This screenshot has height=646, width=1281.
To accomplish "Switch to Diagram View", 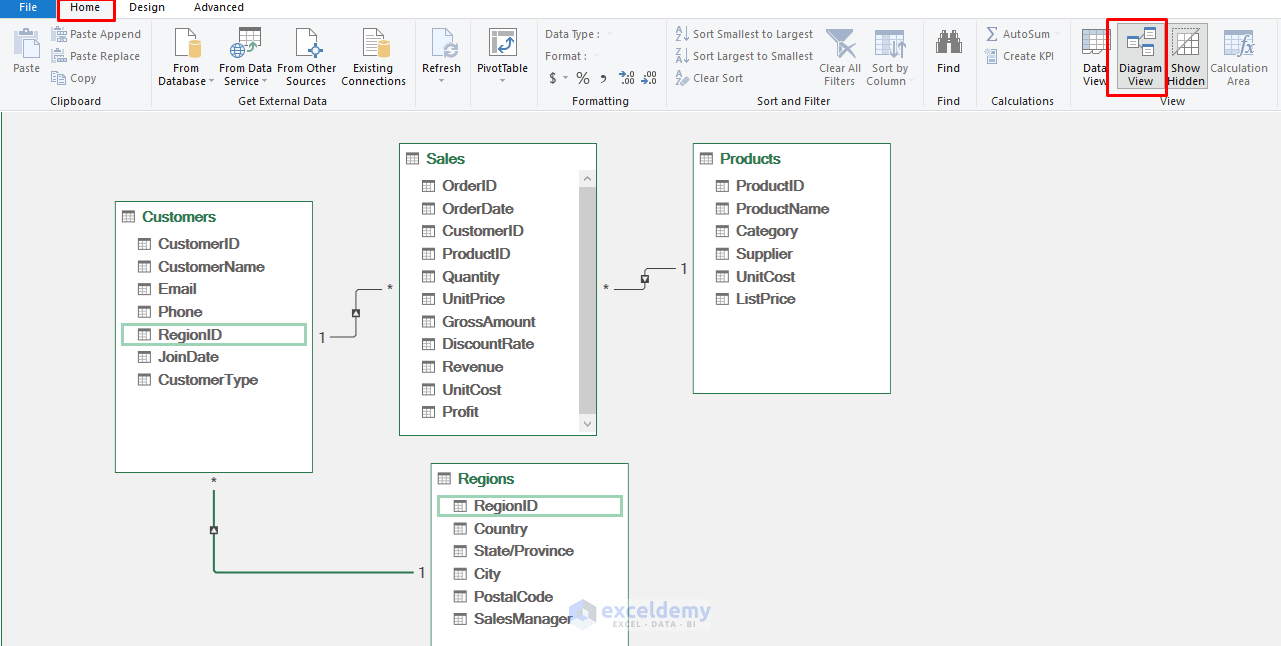I will click(x=1140, y=57).
